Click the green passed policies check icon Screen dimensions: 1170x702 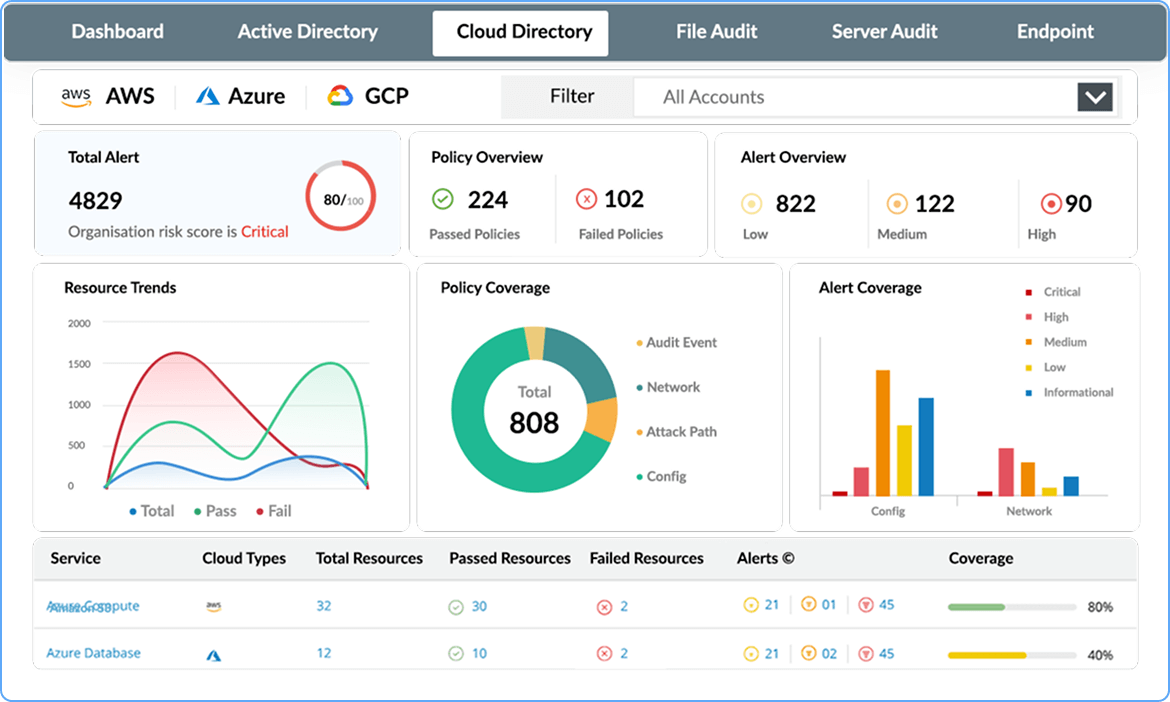pyautogui.click(x=444, y=199)
